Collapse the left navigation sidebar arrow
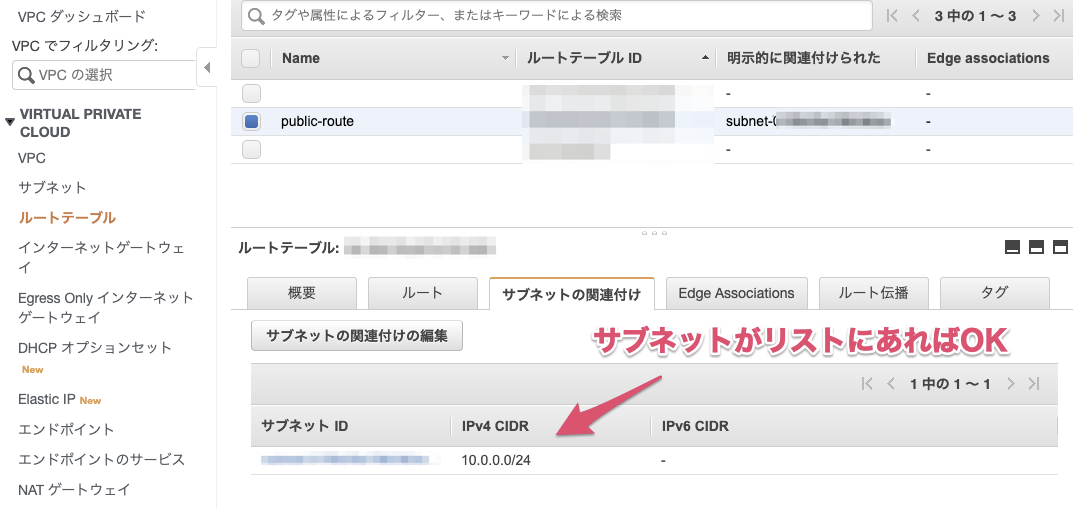1073x509 pixels. (x=207, y=68)
